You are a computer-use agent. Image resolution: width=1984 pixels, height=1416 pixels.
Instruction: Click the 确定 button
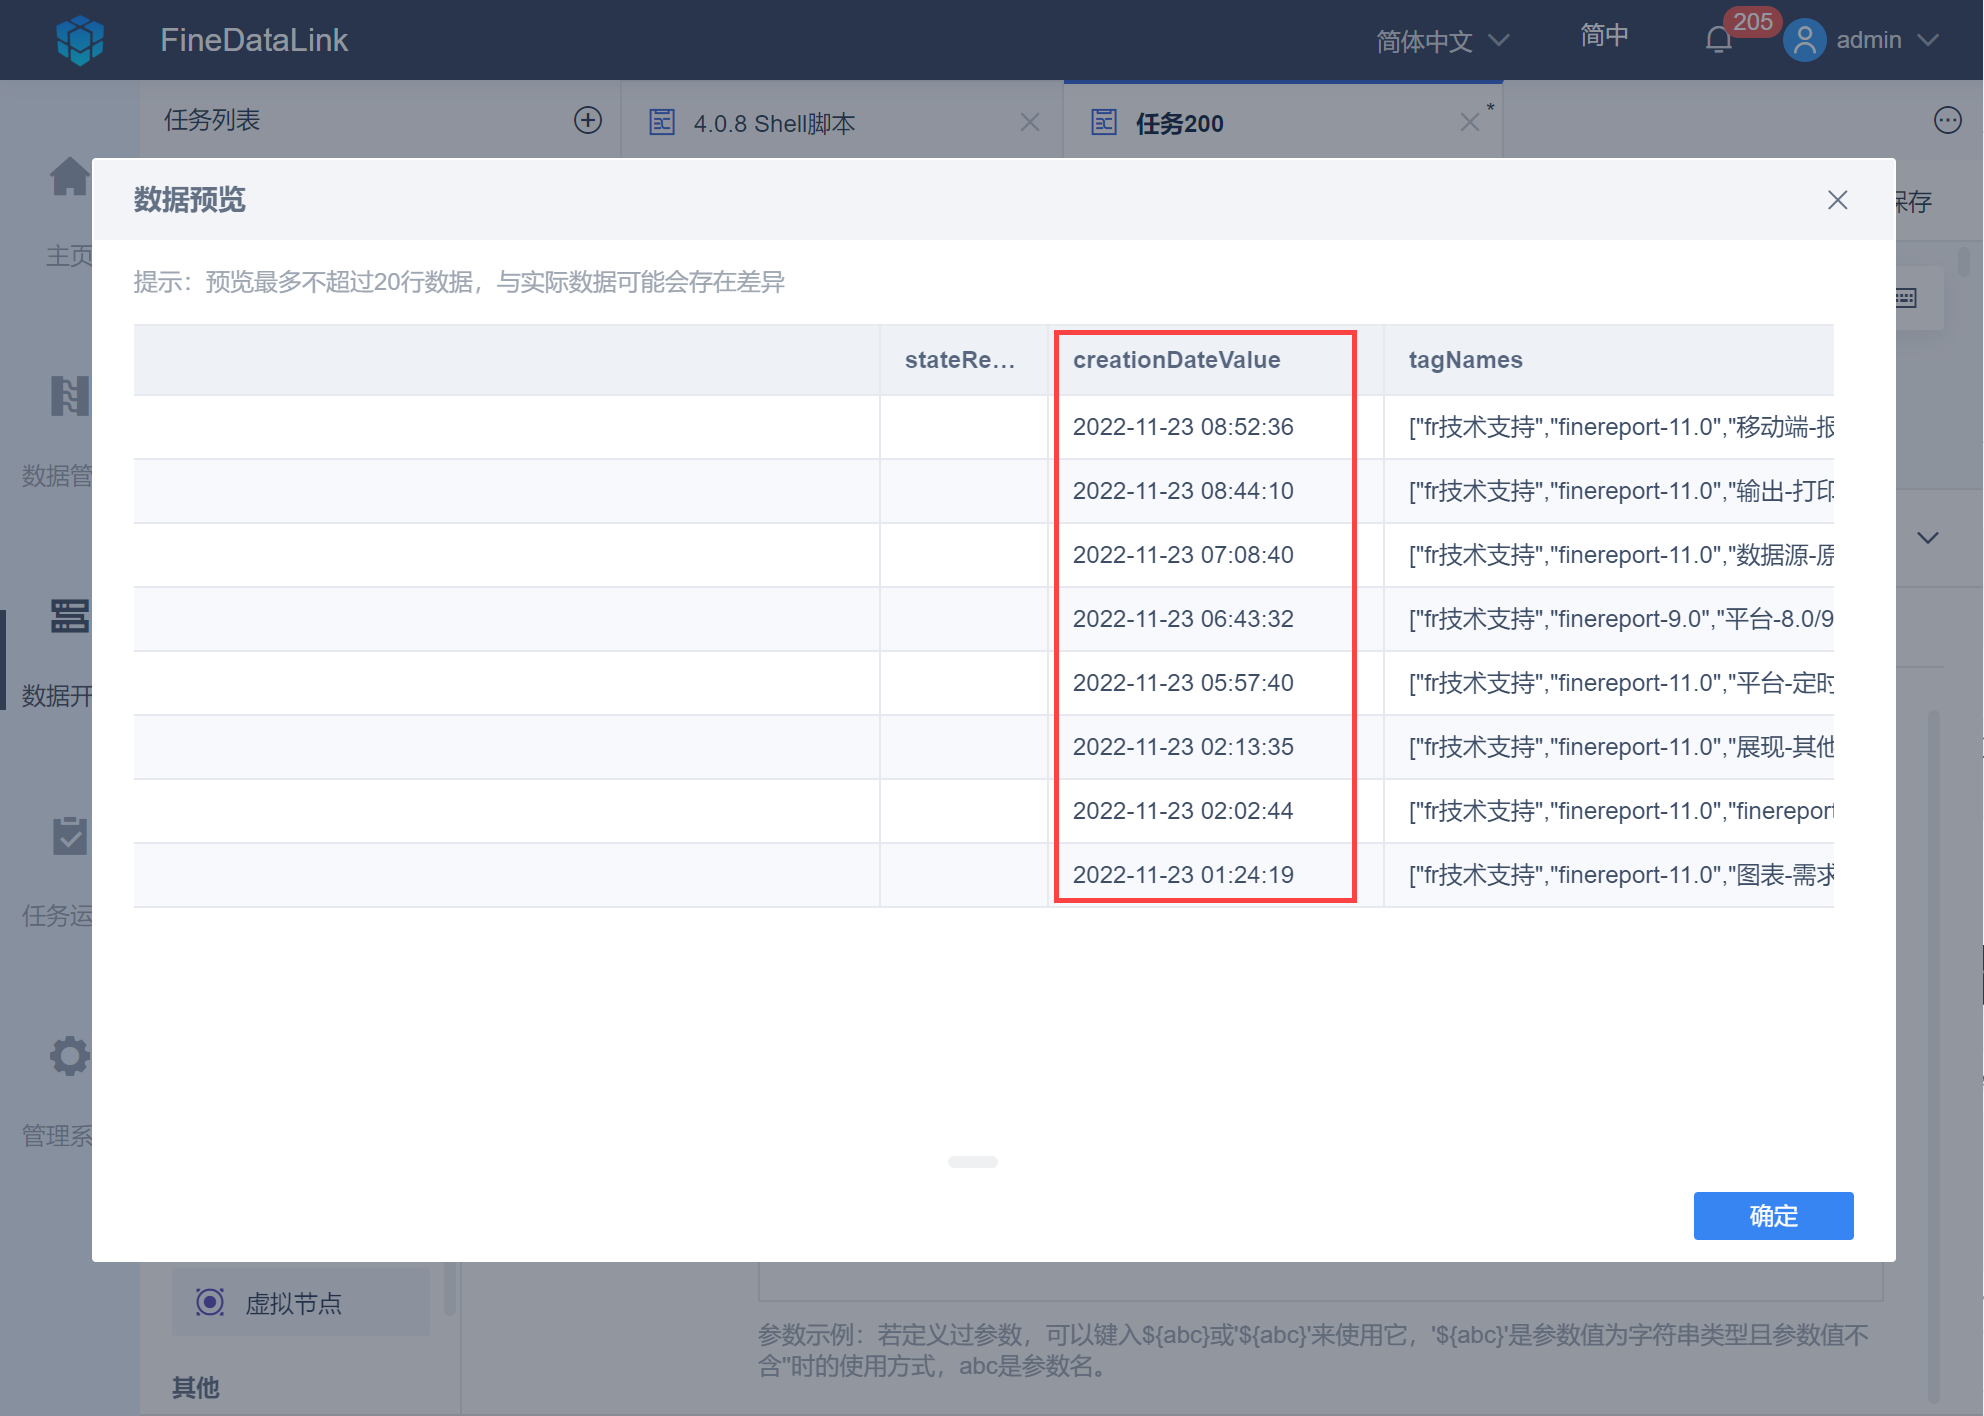coord(1772,1216)
